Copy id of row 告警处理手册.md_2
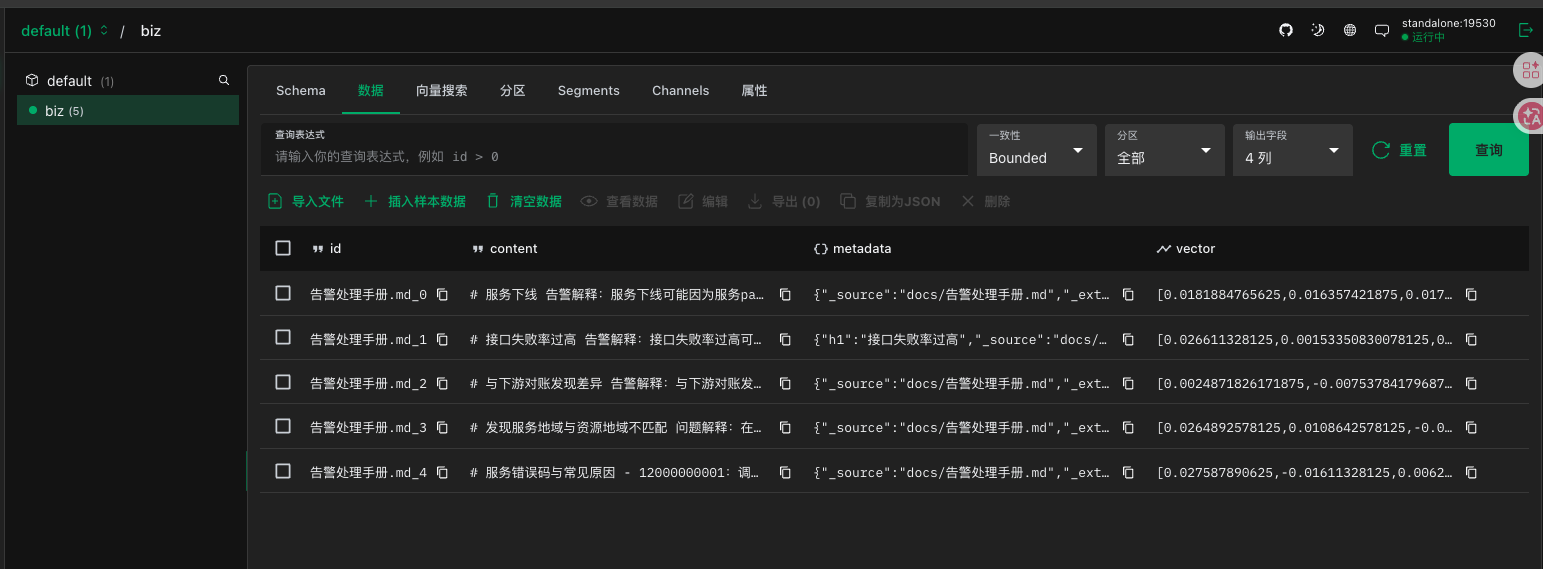 click(442, 383)
